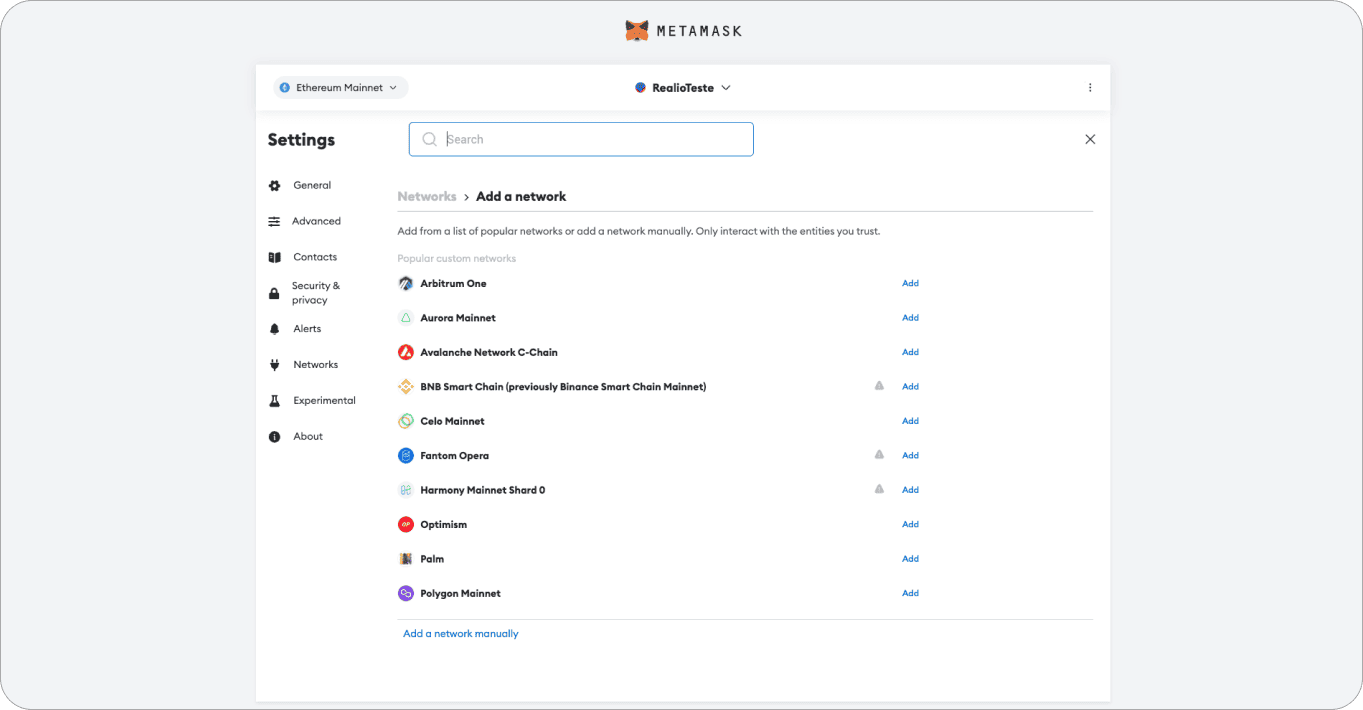Open Advanced settings
Image resolution: width=1363 pixels, height=710 pixels.
[x=316, y=222]
